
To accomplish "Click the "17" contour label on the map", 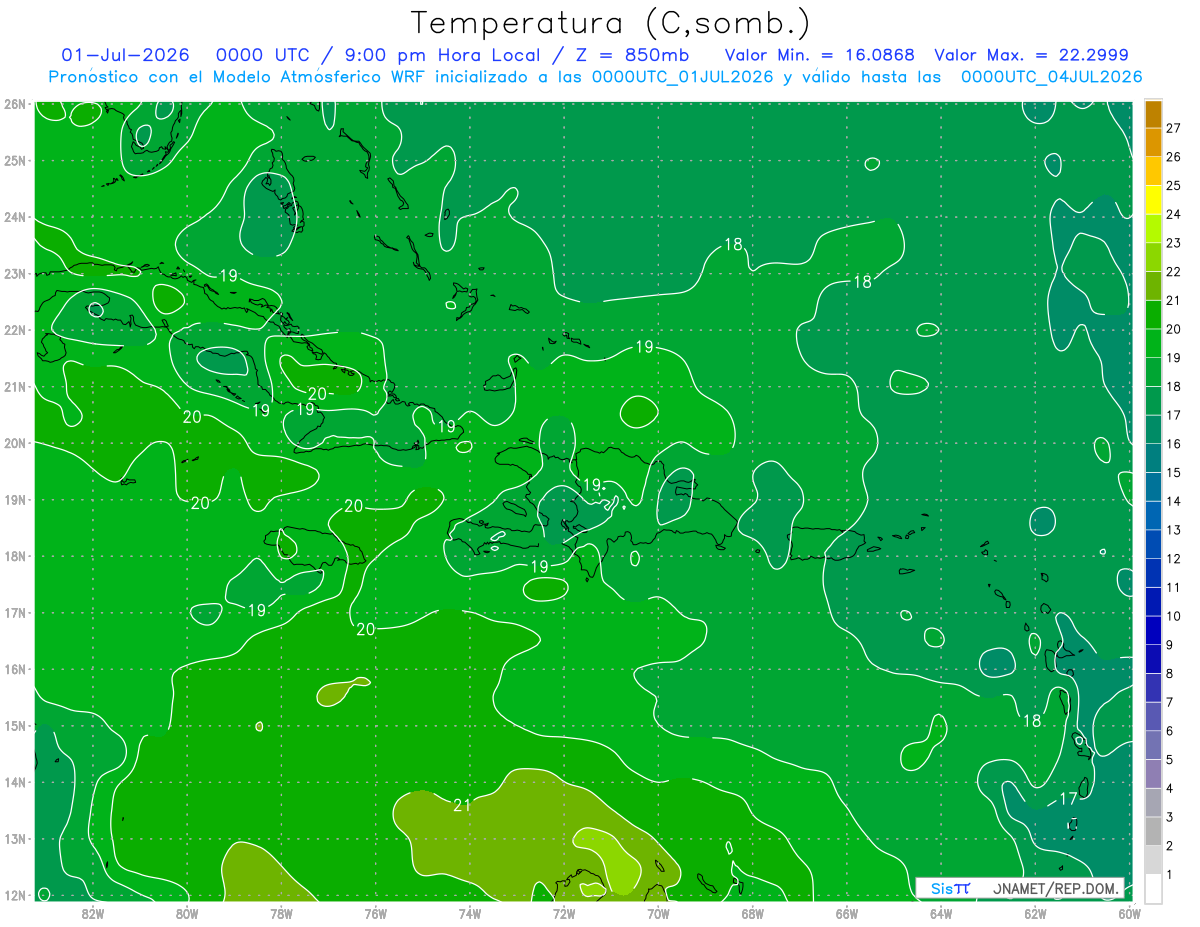I will (1068, 798).
